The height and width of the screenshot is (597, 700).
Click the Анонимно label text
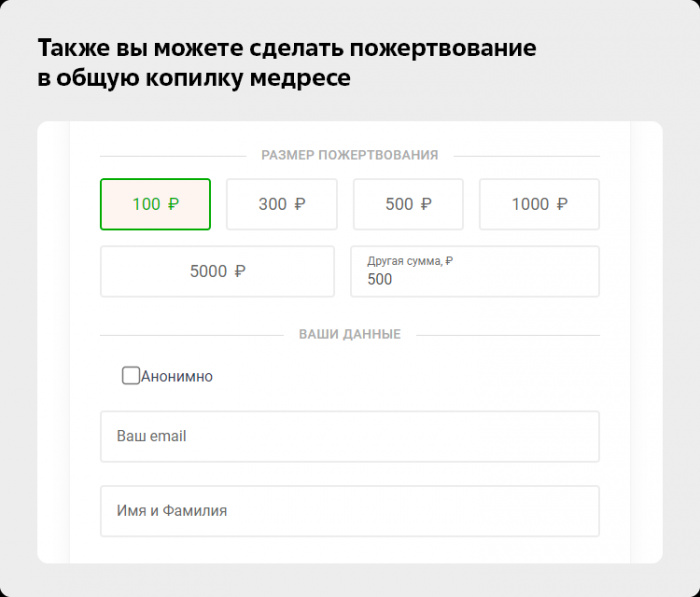[177, 377]
